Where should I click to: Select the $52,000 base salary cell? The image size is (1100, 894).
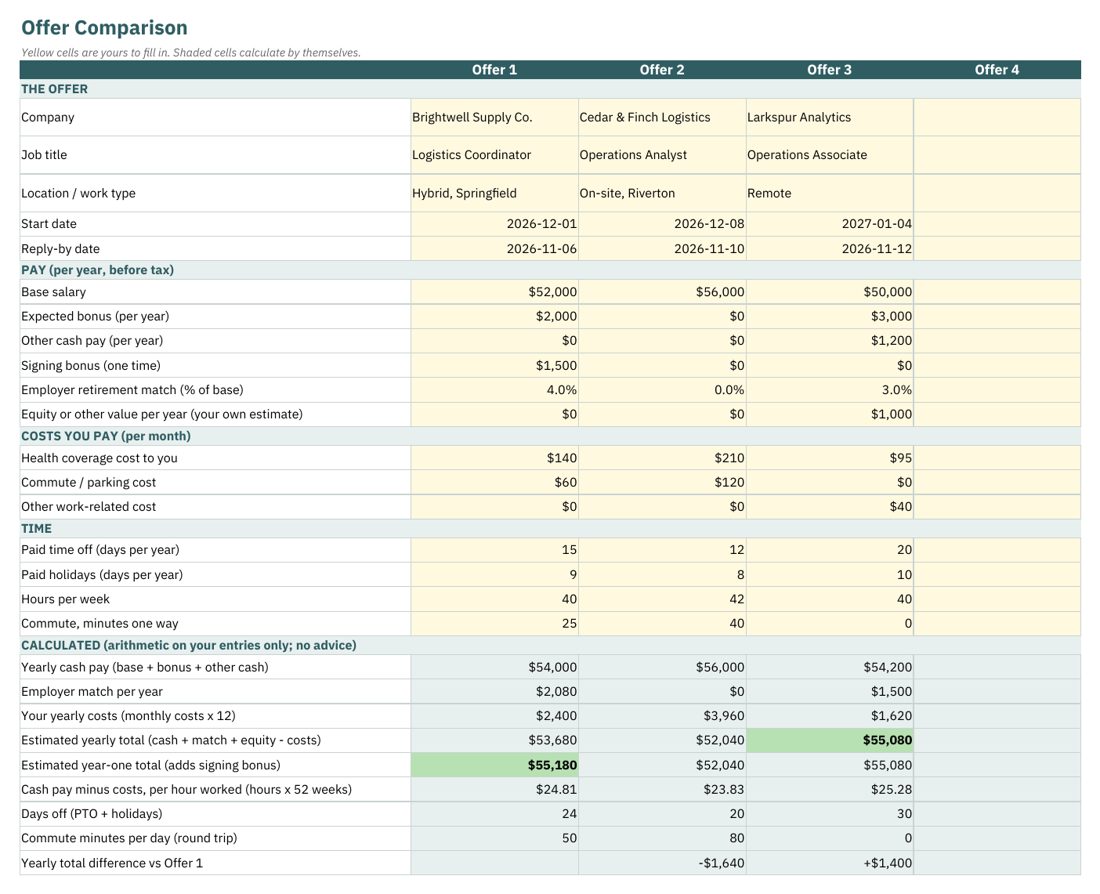point(495,292)
